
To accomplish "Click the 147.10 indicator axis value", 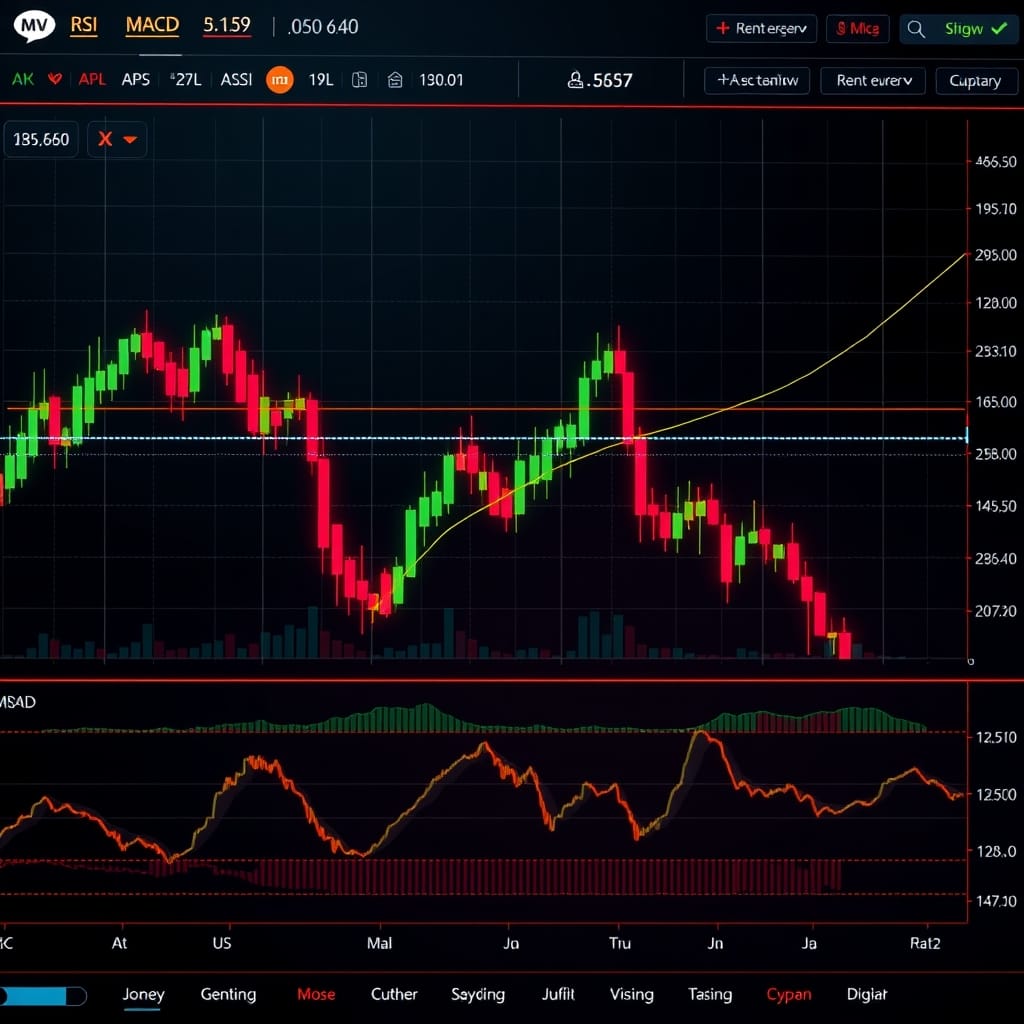I will click(x=996, y=901).
